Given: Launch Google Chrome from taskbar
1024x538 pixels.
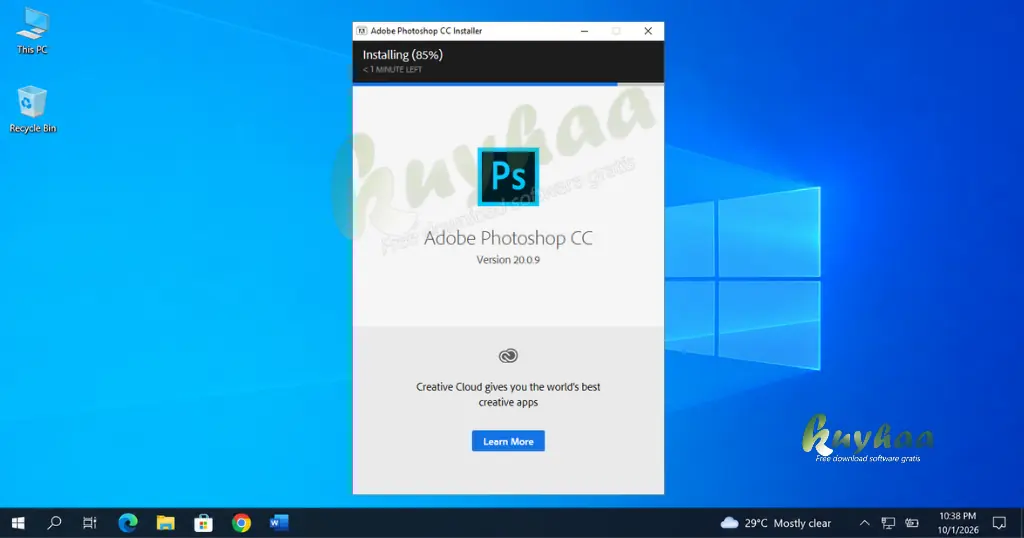Looking at the screenshot, I should [x=241, y=523].
